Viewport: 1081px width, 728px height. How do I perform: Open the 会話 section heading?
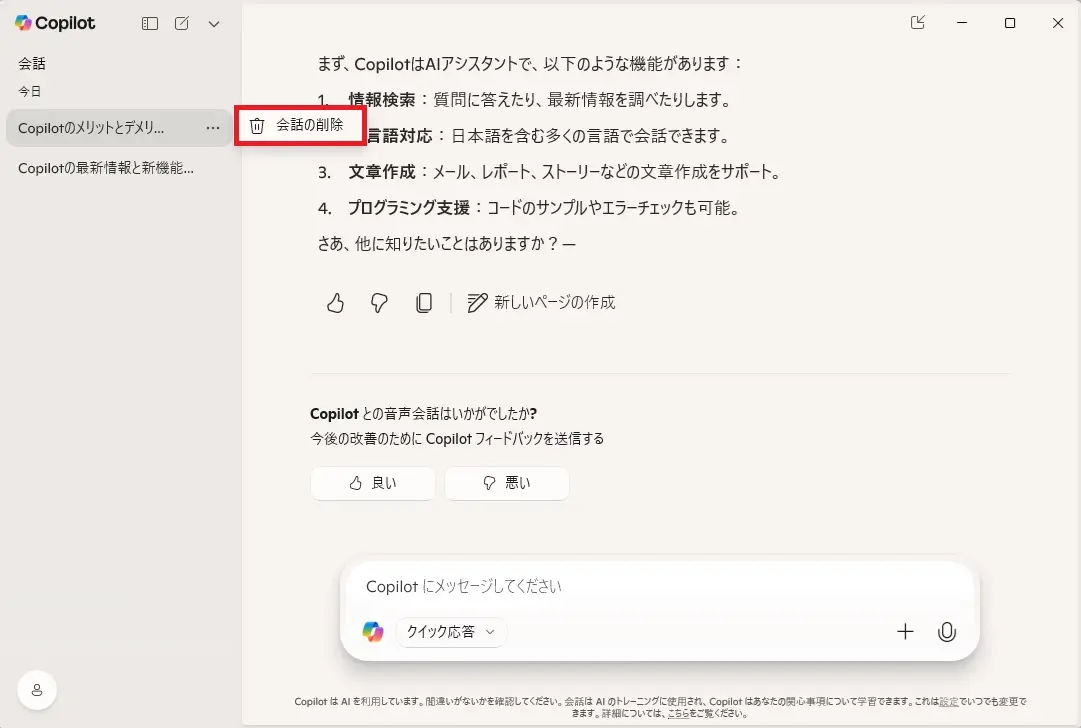(32, 63)
